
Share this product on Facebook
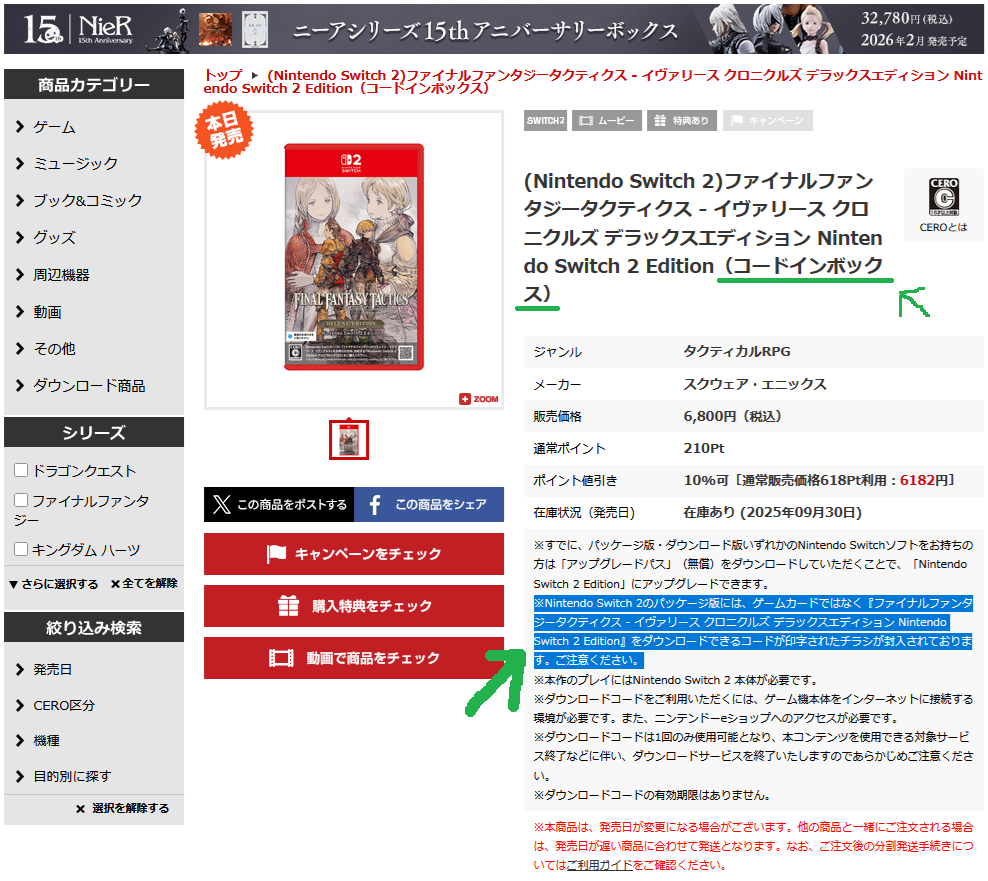(x=429, y=505)
